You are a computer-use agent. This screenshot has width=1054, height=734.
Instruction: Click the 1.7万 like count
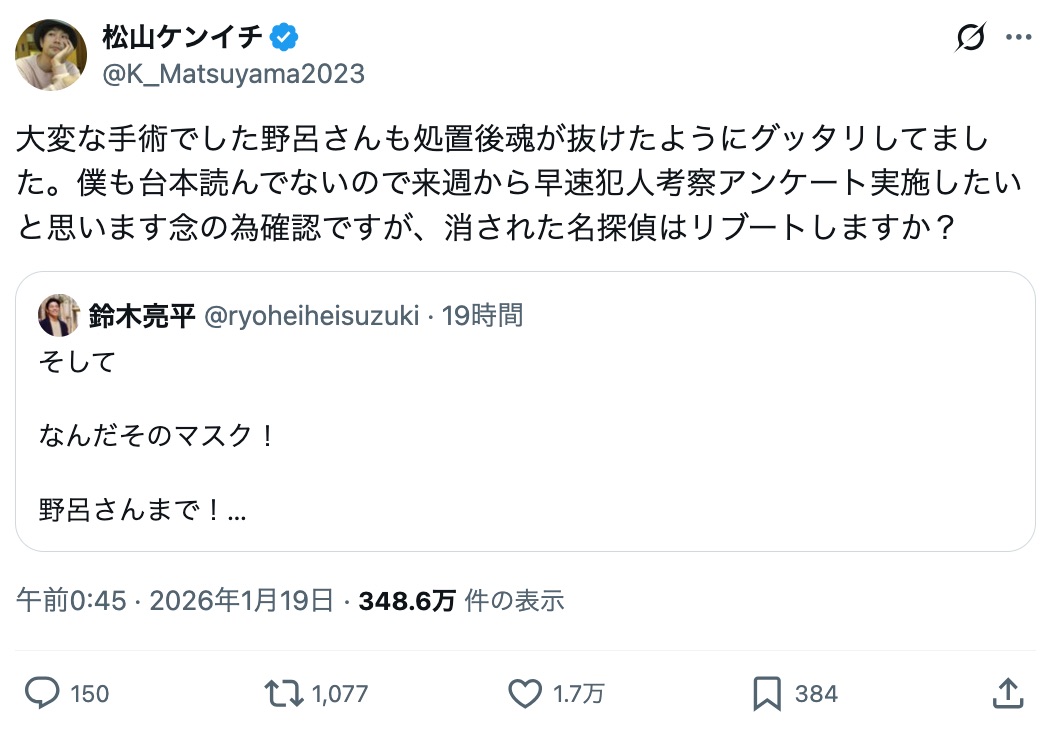[x=577, y=693]
